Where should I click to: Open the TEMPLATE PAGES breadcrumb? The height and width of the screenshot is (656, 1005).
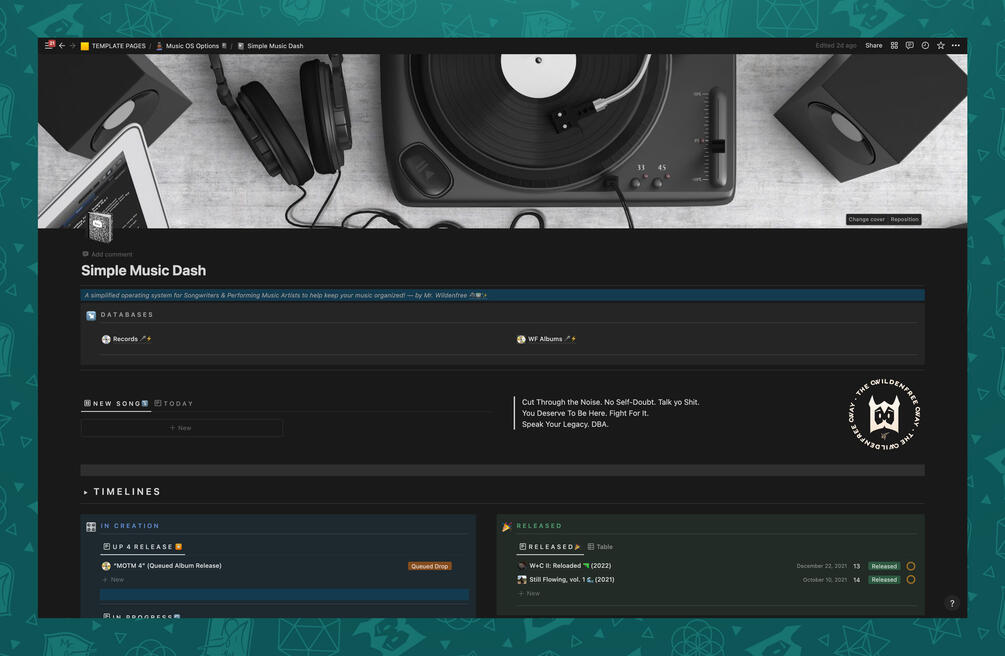click(x=113, y=46)
